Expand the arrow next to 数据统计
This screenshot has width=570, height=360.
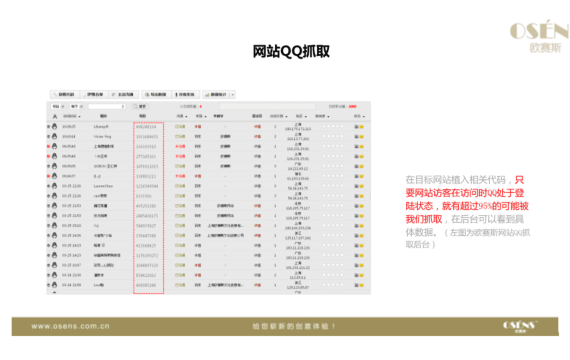pyautogui.click(x=233, y=95)
